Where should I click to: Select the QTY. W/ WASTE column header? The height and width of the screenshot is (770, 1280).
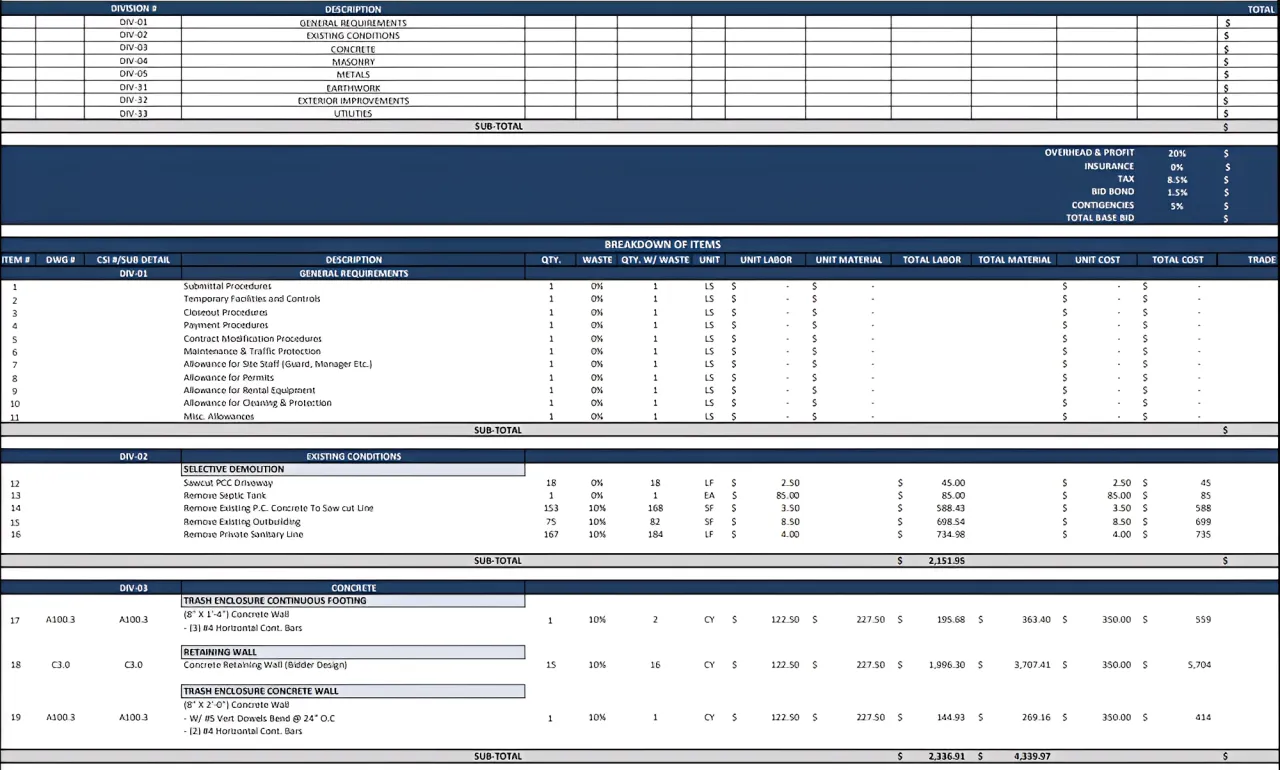655,260
